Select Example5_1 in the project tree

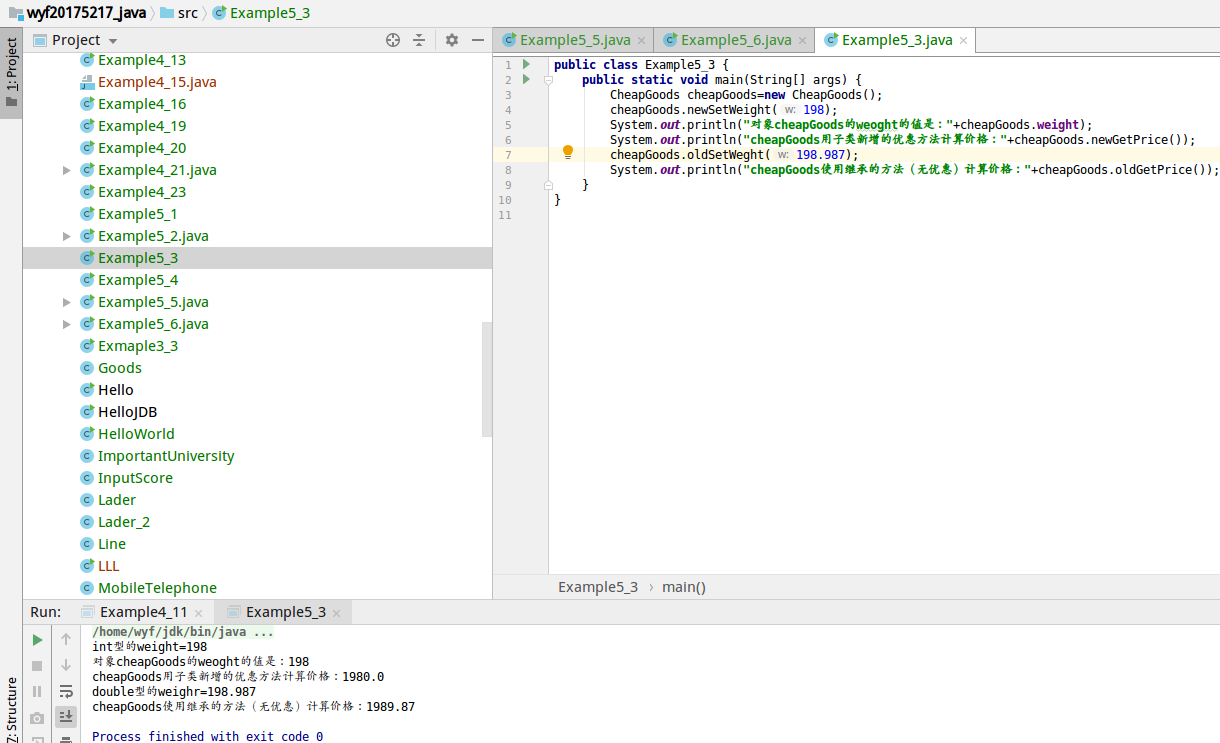tap(138, 214)
